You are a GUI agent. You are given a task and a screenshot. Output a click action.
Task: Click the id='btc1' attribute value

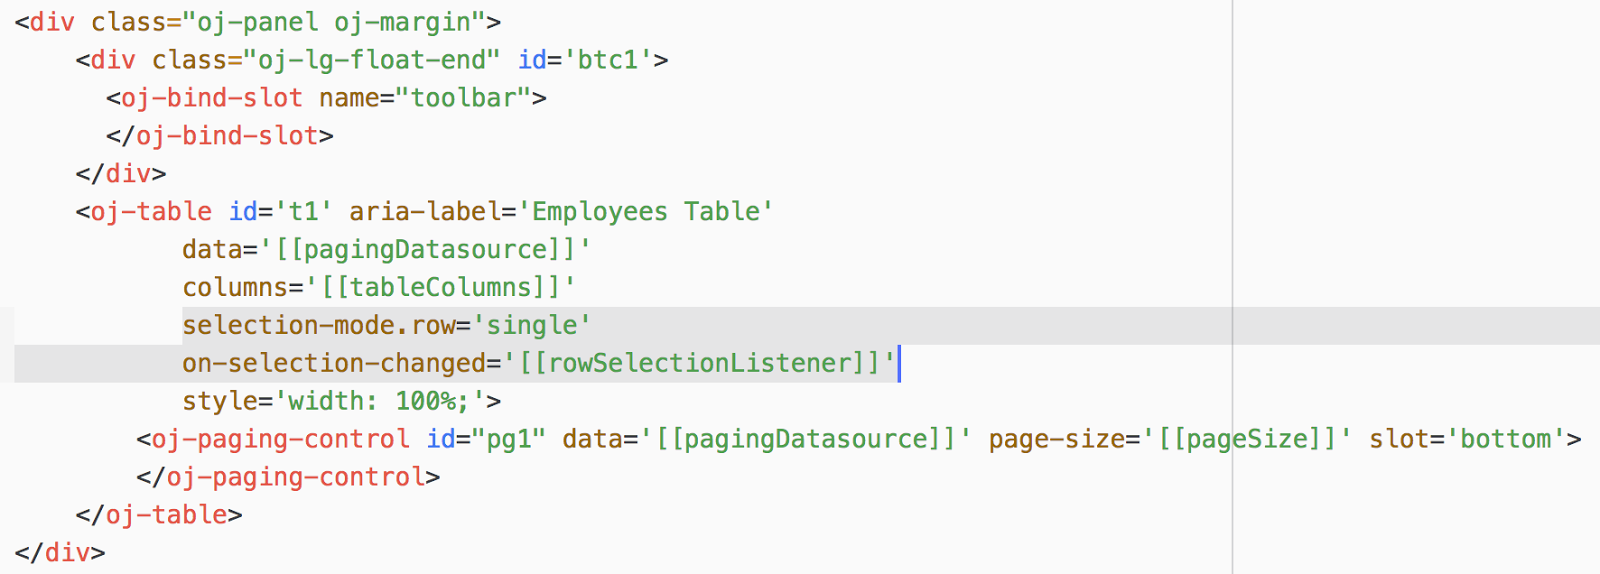tap(607, 59)
